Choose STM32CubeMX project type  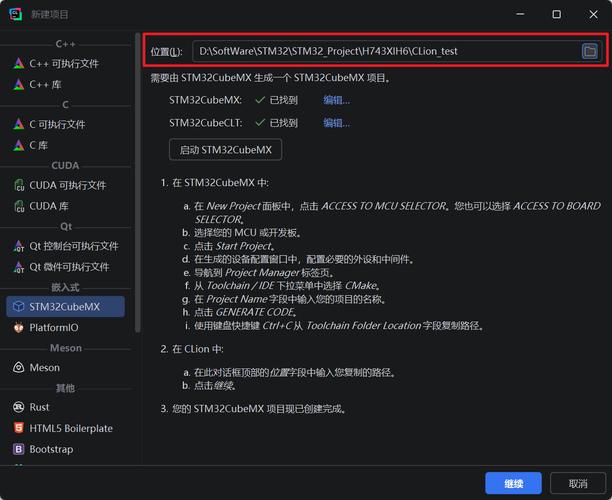[66, 306]
